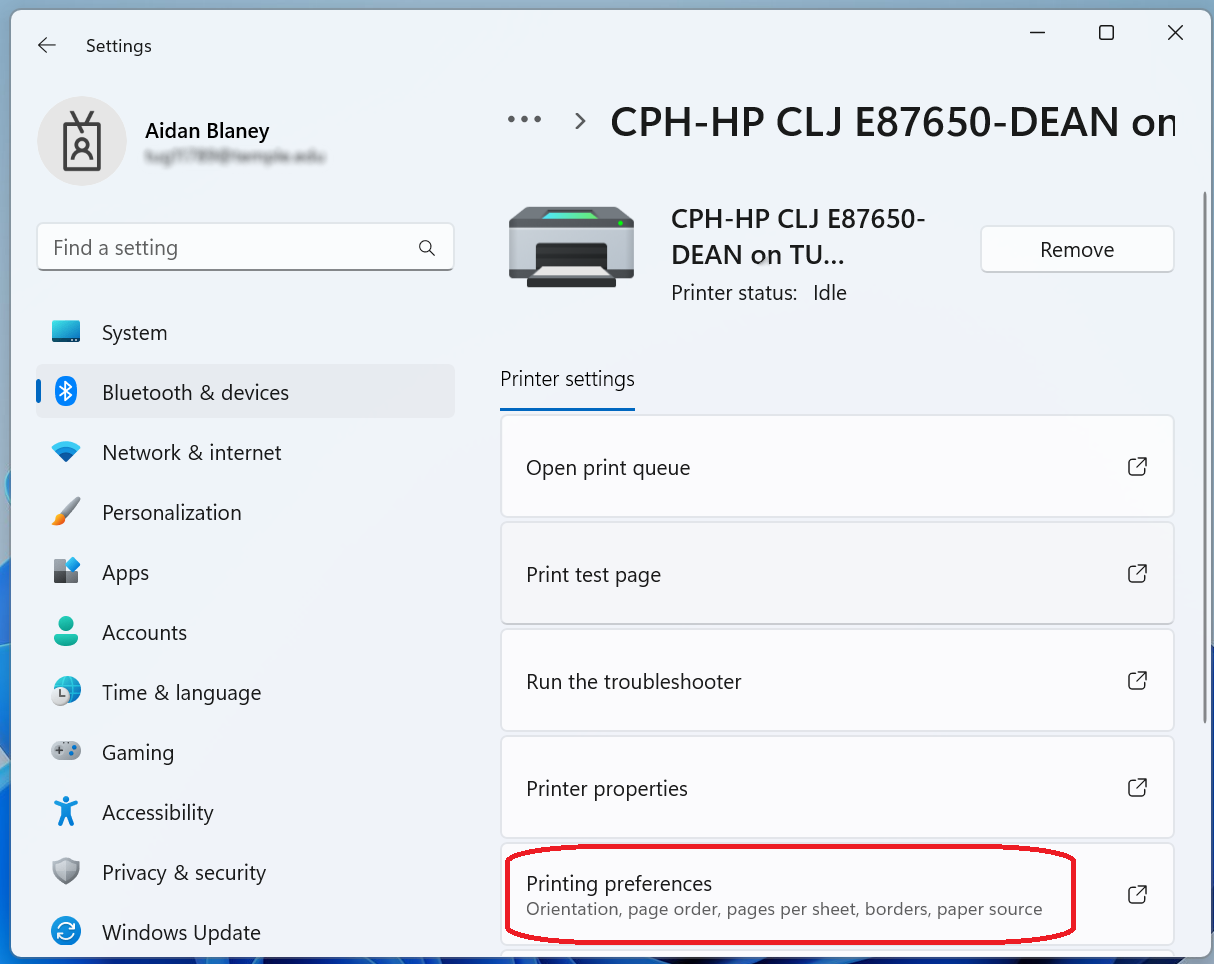Click the Personalization paintbrush icon
The image size is (1214, 964).
point(66,512)
